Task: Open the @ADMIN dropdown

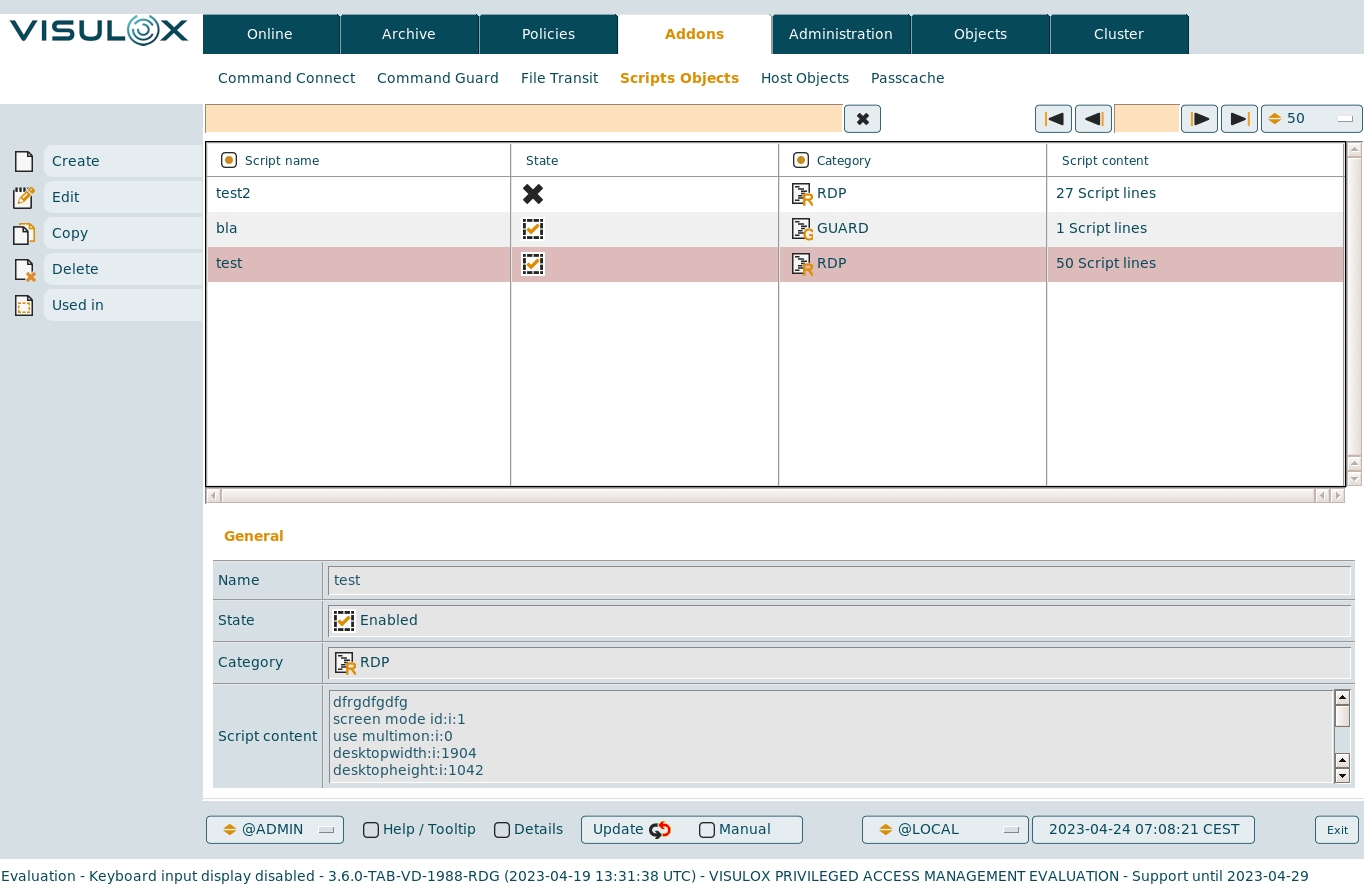Action: (275, 830)
